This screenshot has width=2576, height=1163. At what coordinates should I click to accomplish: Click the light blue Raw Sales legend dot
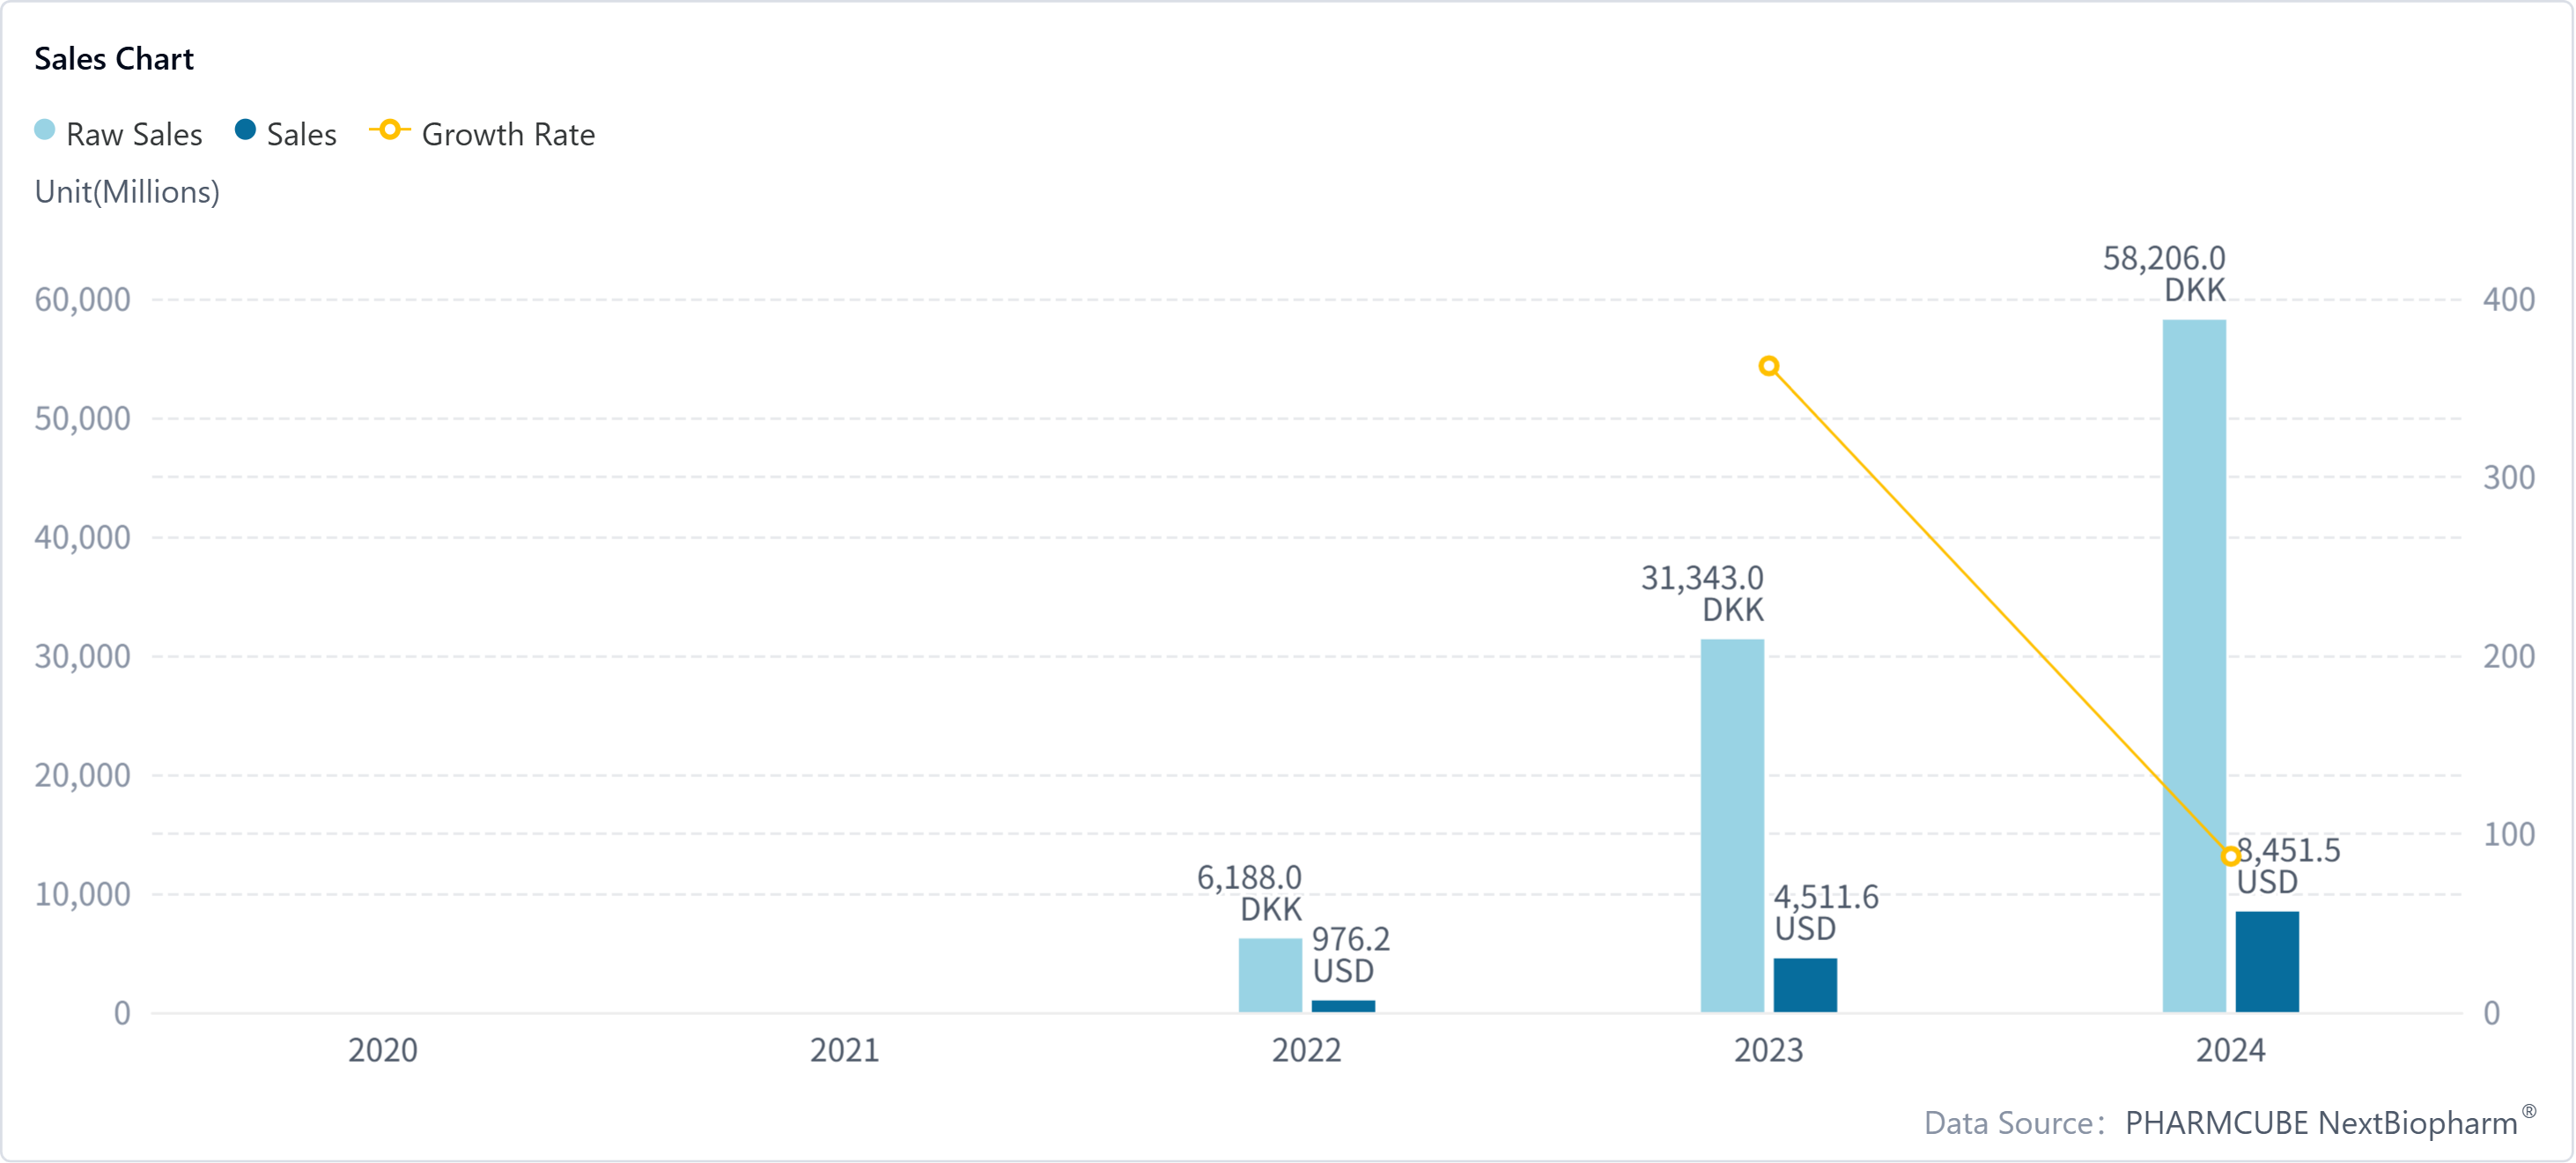coord(44,130)
